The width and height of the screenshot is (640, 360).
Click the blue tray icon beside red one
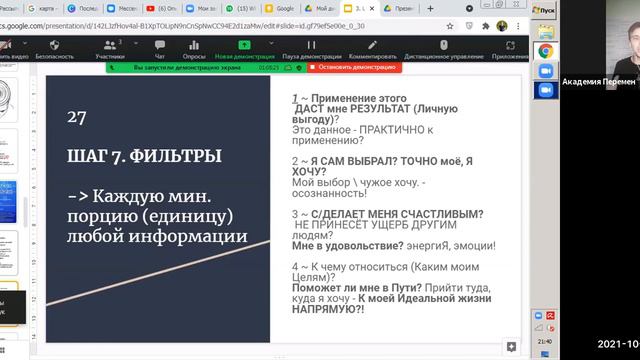coord(538,316)
